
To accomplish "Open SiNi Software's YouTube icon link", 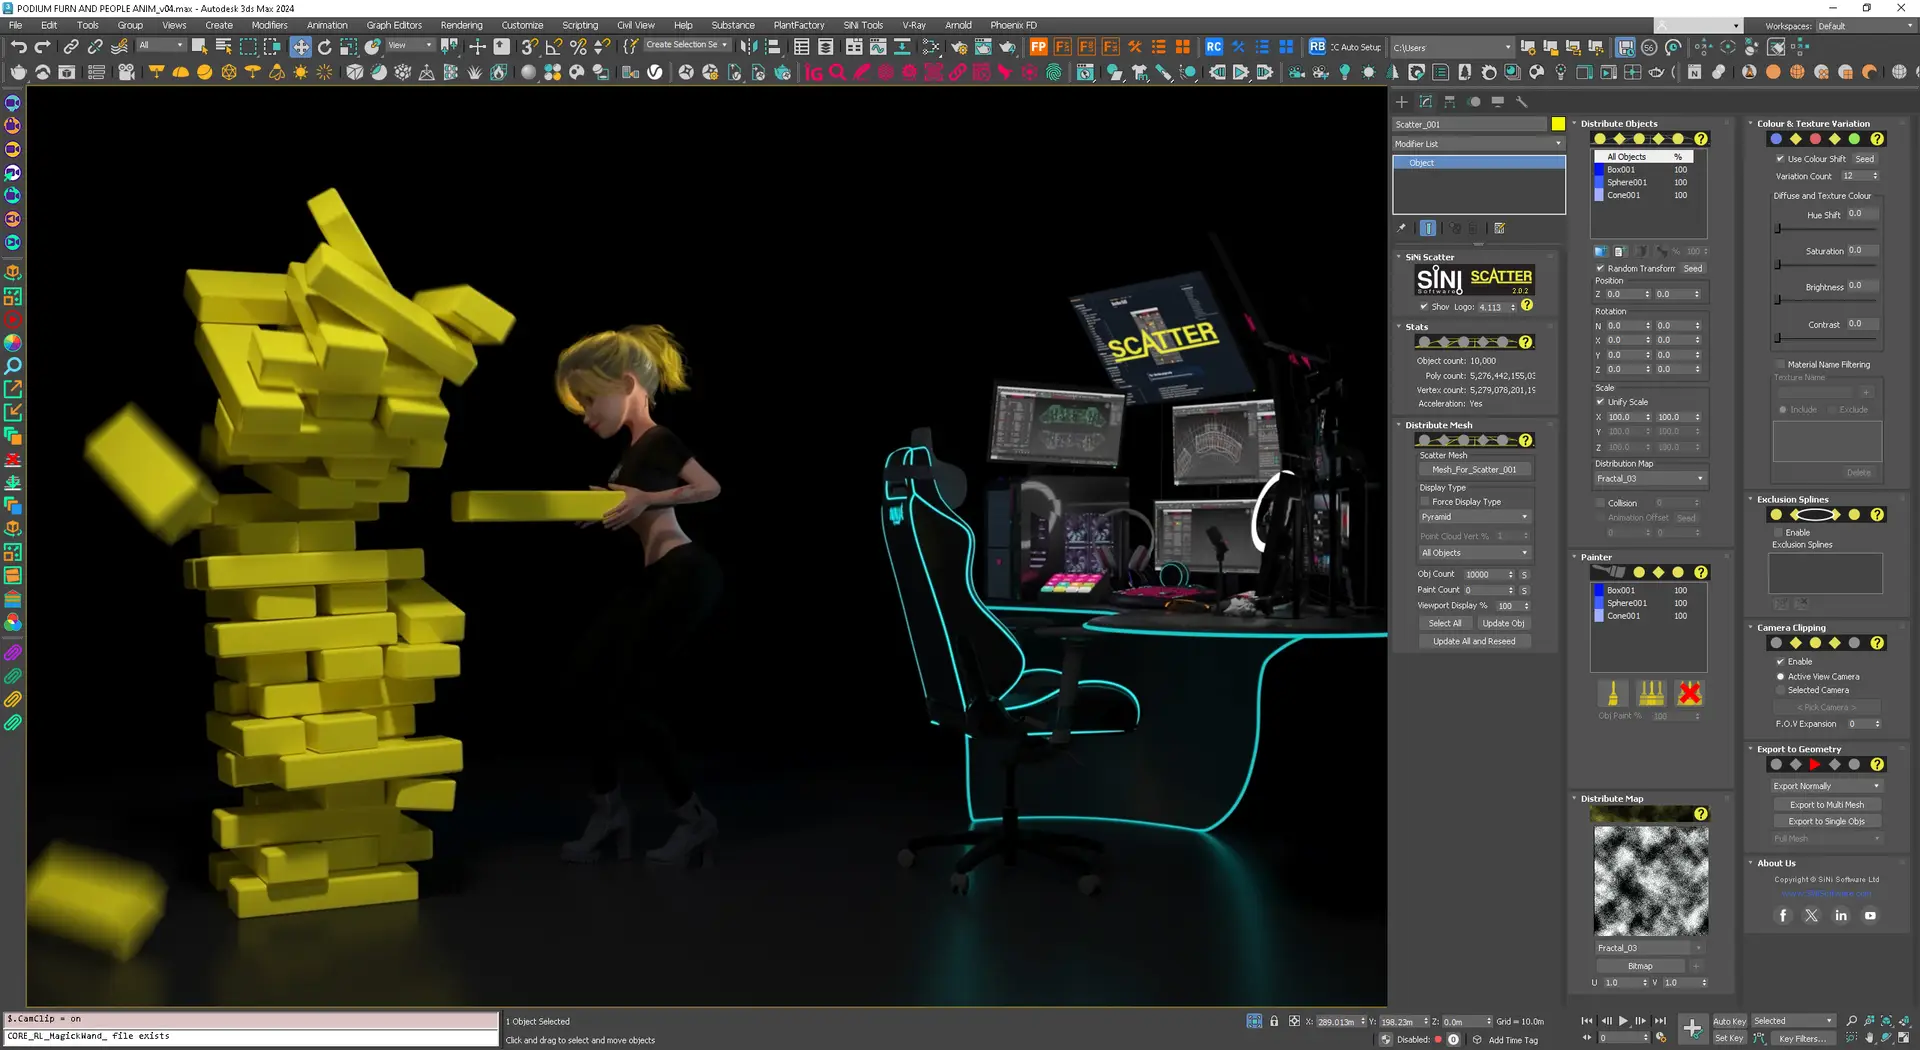I will click(1870, 915).
